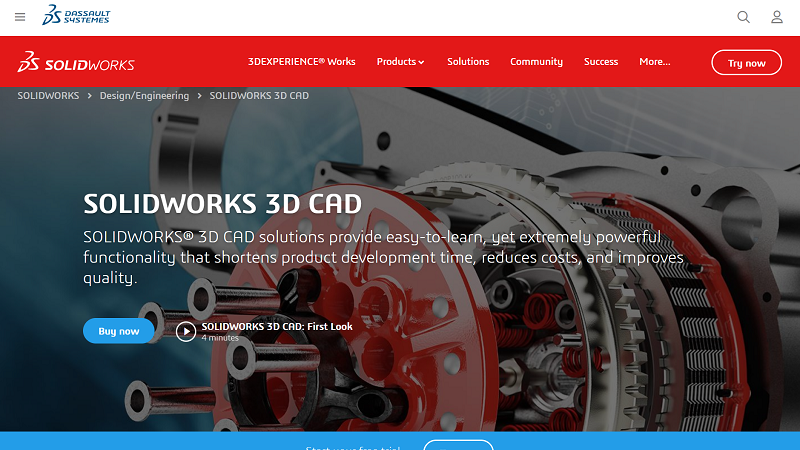The width and height of the screenshot is (800, 450).
Task: Expand the More... navigation menu
Action: click(x=654, y=62)
